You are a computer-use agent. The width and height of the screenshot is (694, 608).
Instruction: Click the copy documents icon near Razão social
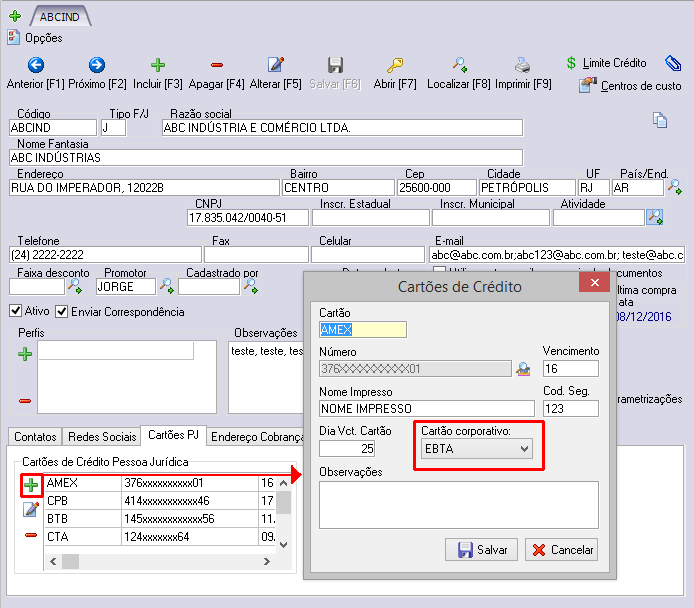[x=660, y=120]
